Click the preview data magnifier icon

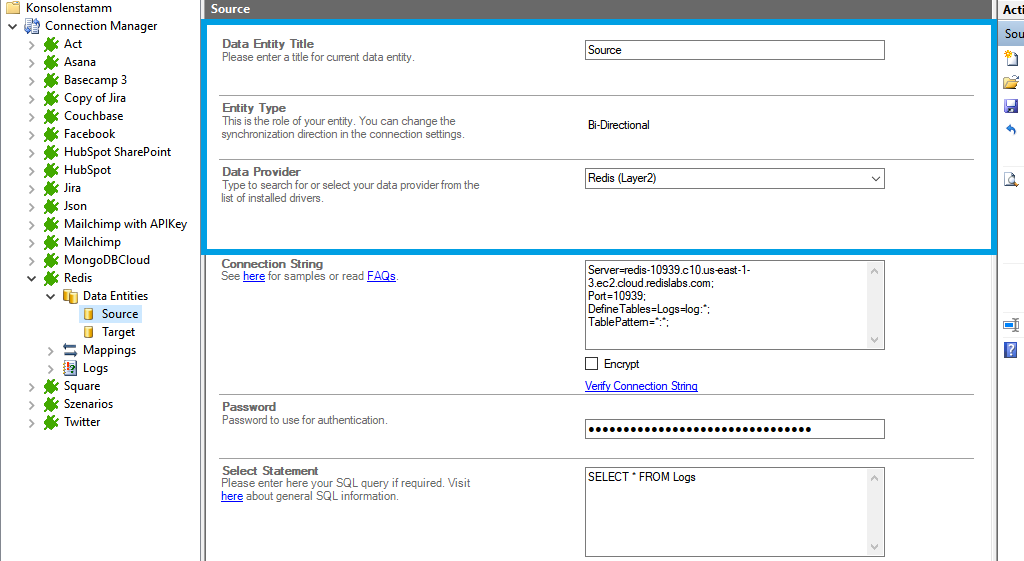[1011, 180]
